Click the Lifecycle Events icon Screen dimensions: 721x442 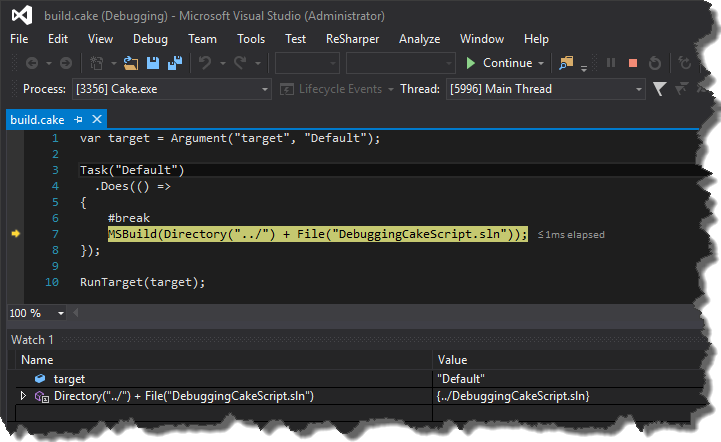286,89
